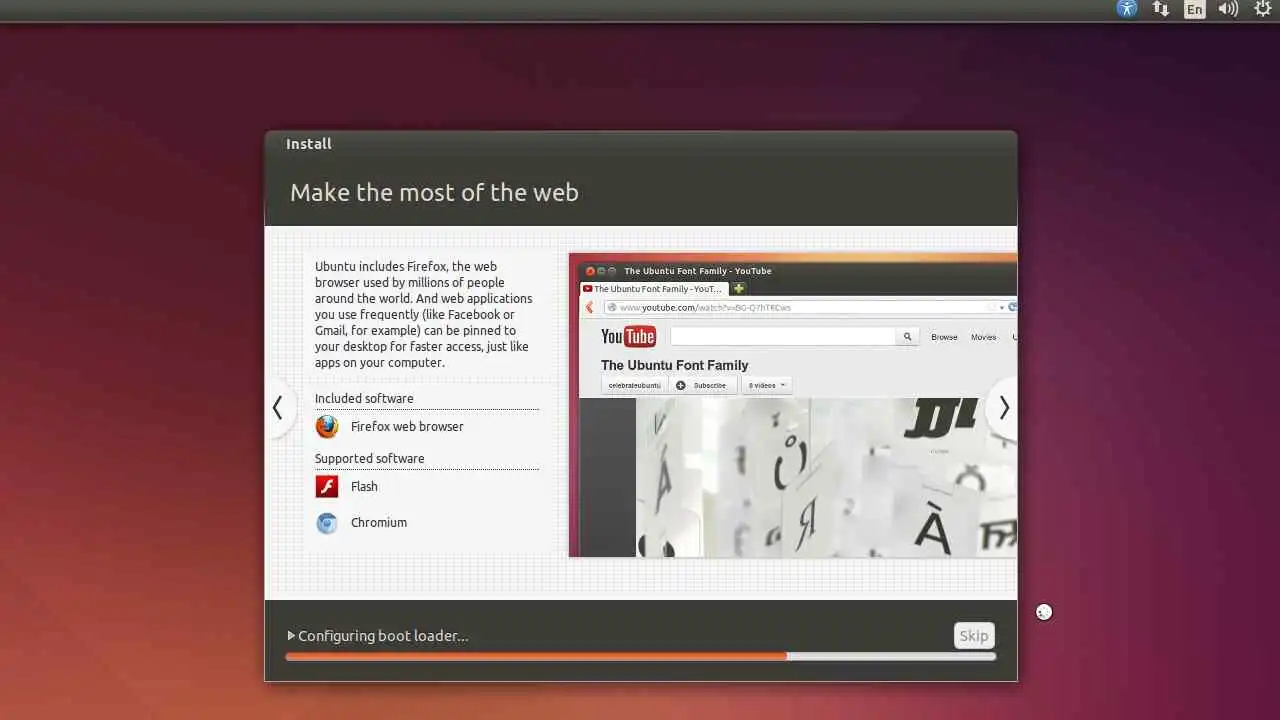
Task: Click the YouTube logo in the slide
Action: [628, 337]
